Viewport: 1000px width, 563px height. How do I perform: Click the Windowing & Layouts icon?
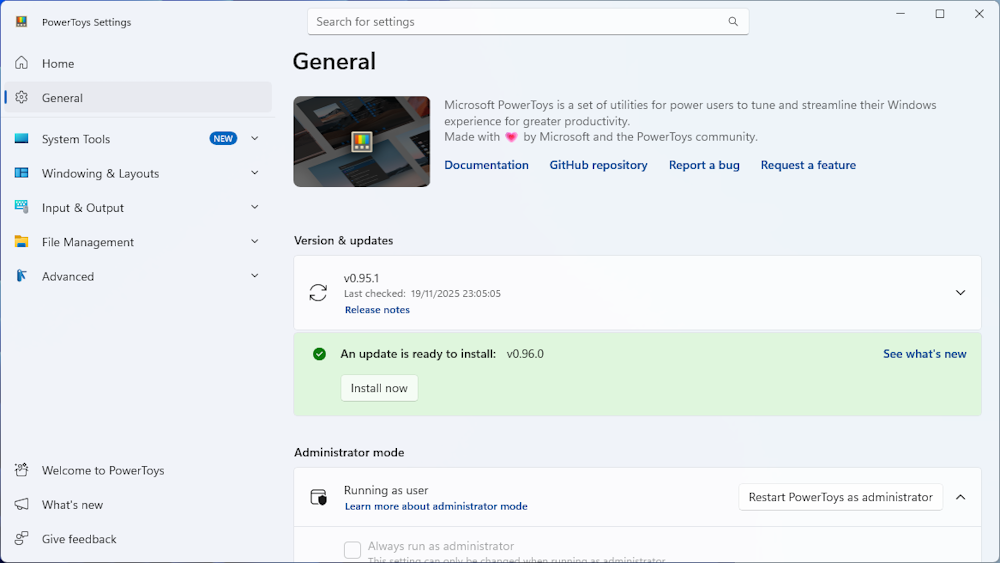click(21, 173)
